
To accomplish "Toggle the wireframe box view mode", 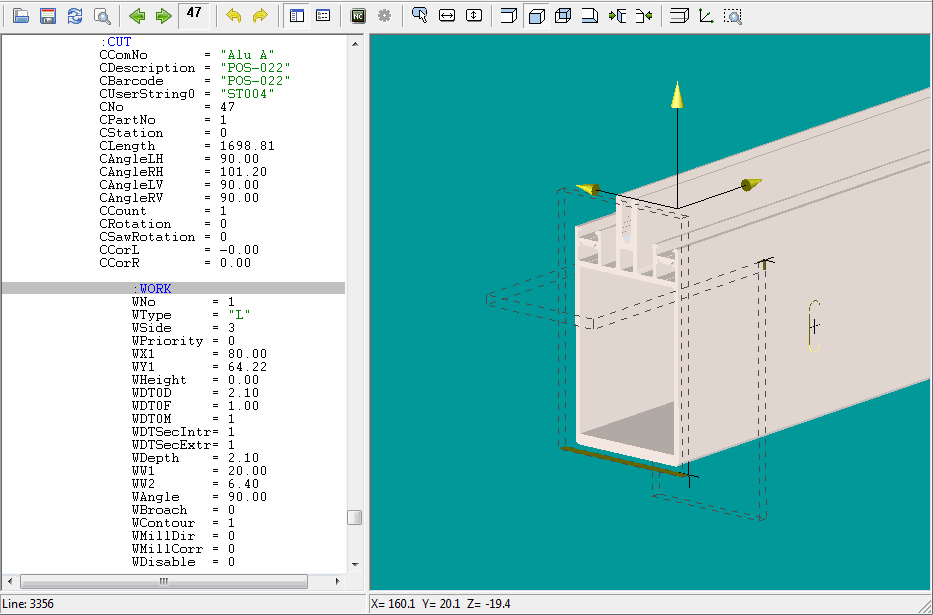I will pyautogui.click(x=563, y=16).
